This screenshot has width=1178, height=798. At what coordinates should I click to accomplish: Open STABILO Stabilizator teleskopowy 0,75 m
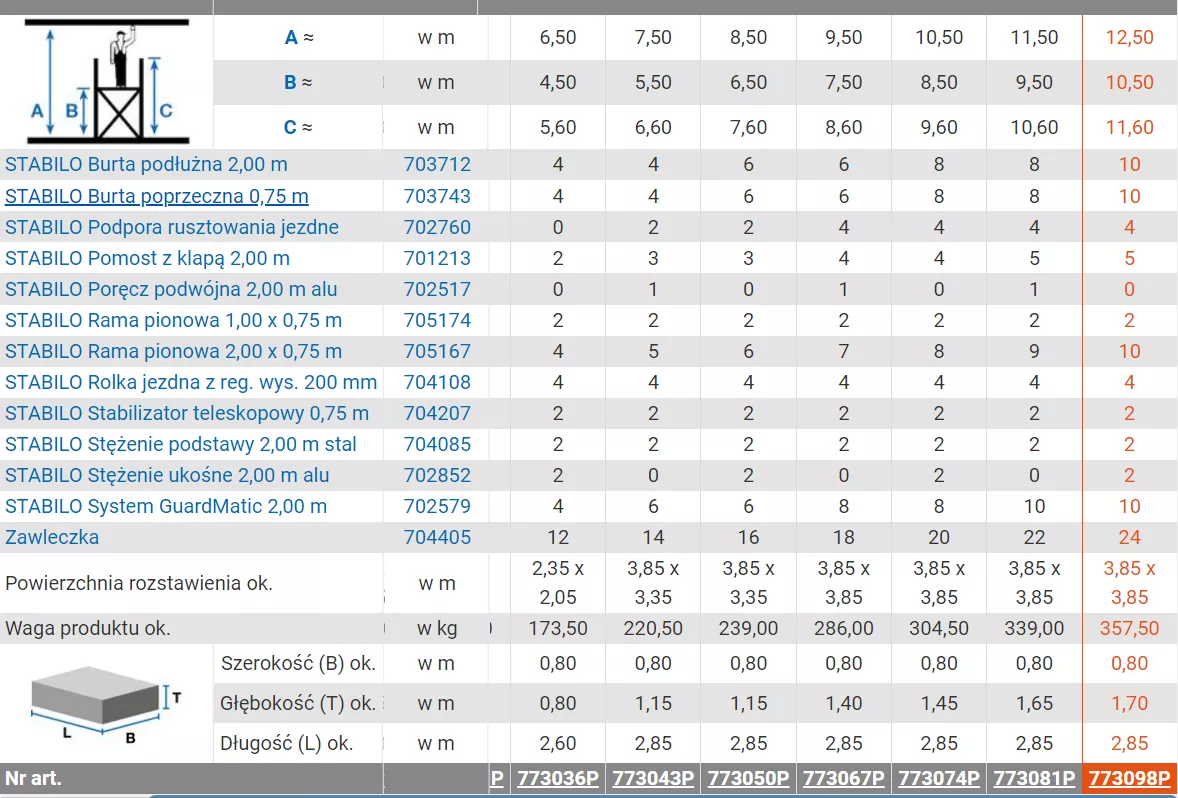point(187,413)
